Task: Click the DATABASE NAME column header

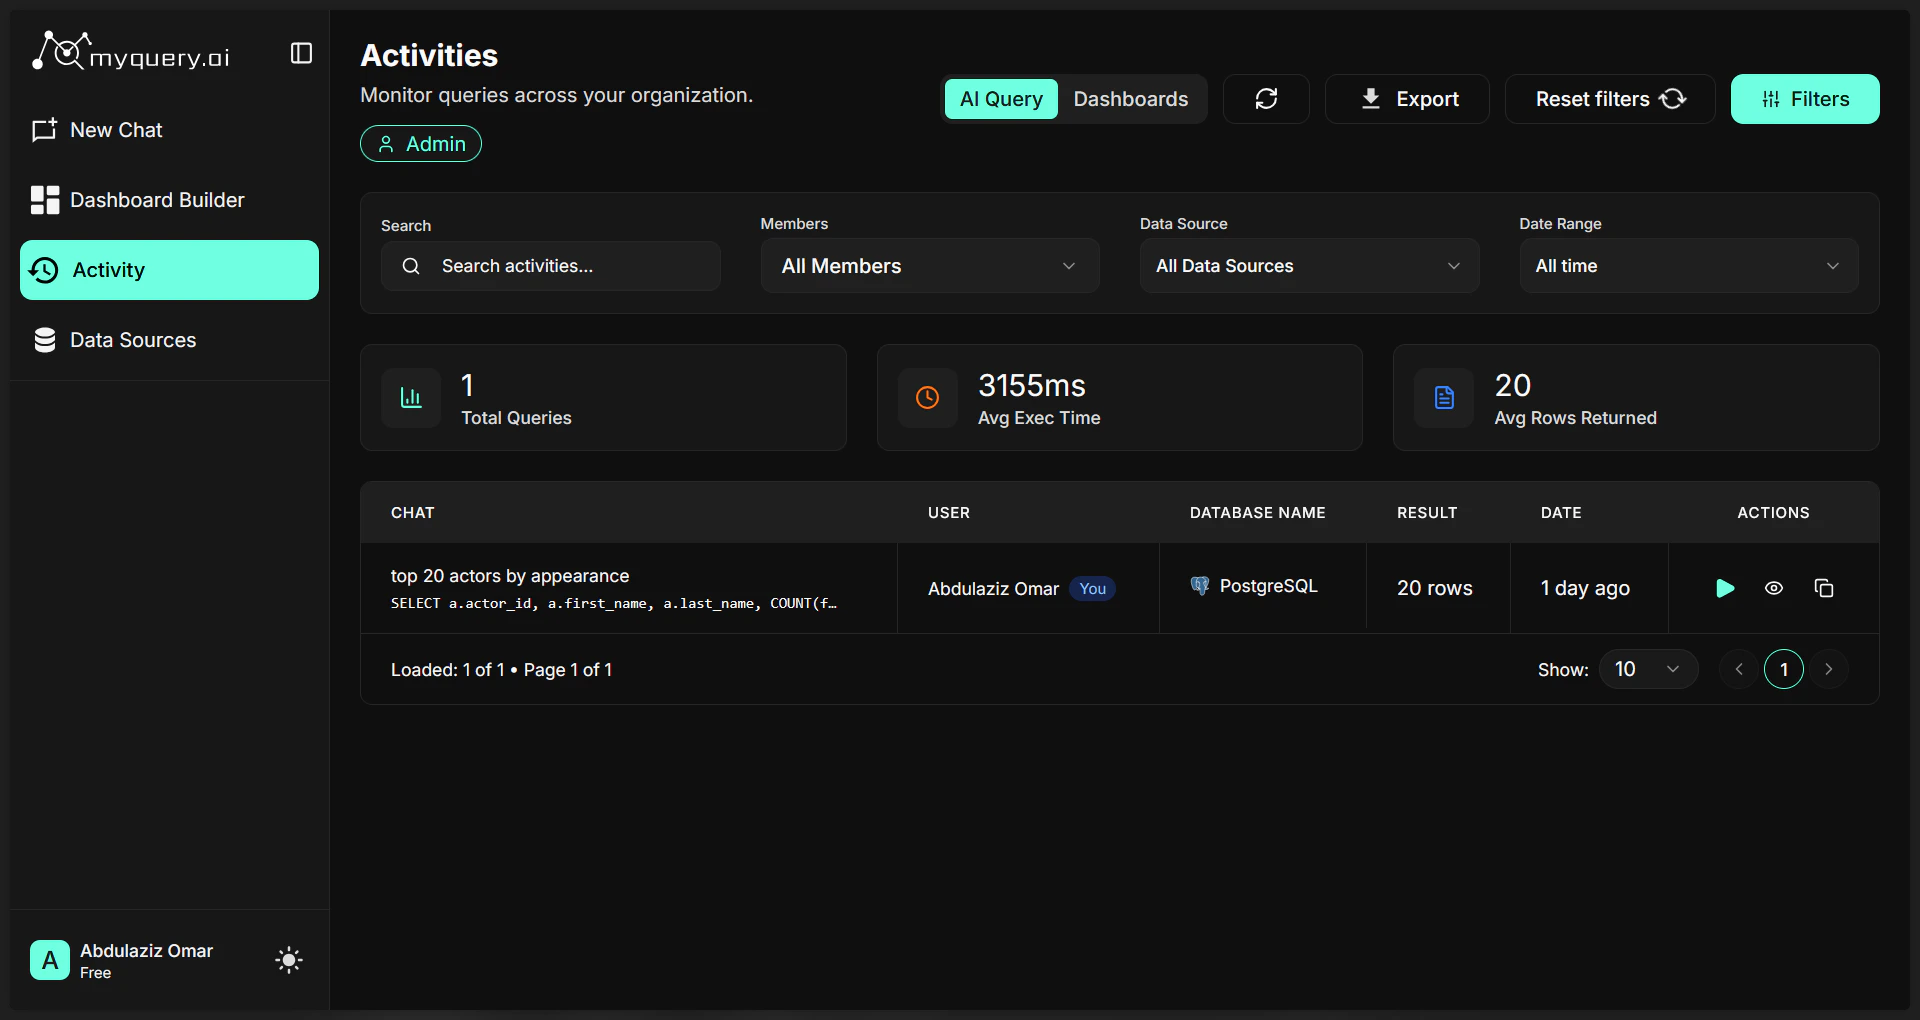Action: pyautogui.click(x=1258, y=513)
